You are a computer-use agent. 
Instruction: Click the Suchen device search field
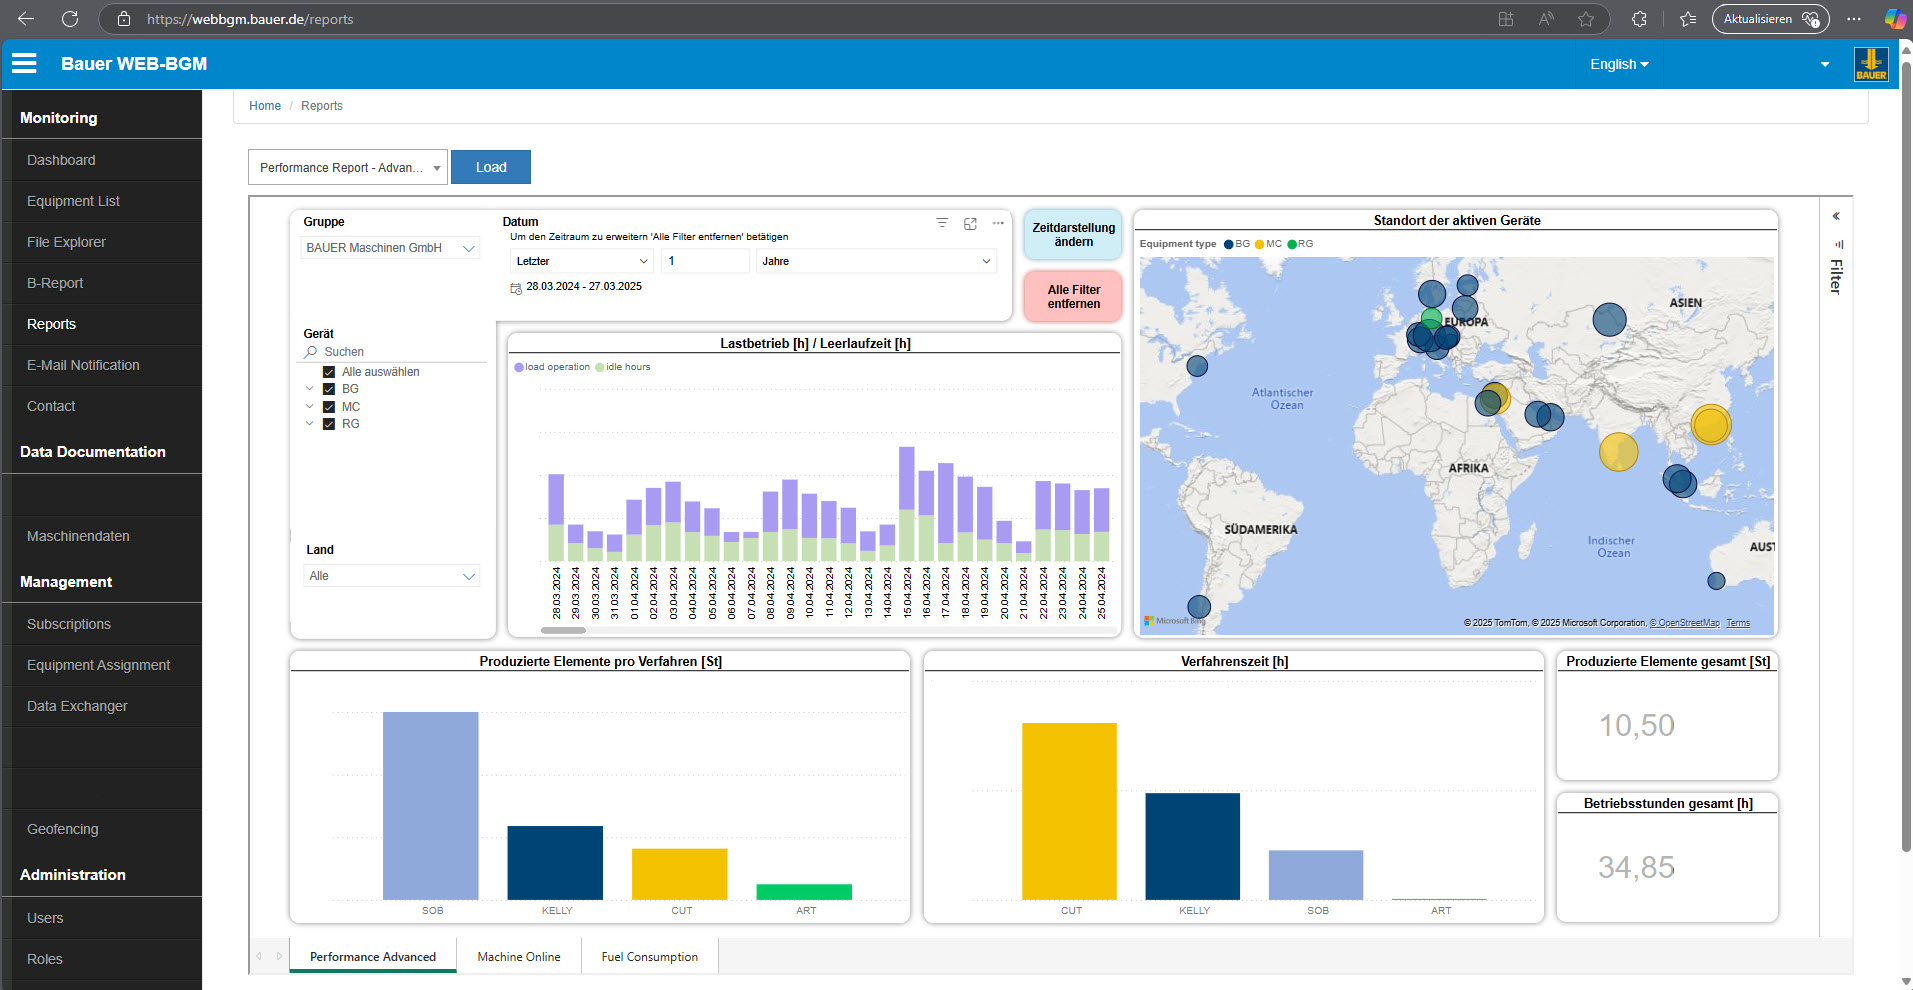pyautogui.click(x=395, y=352)
